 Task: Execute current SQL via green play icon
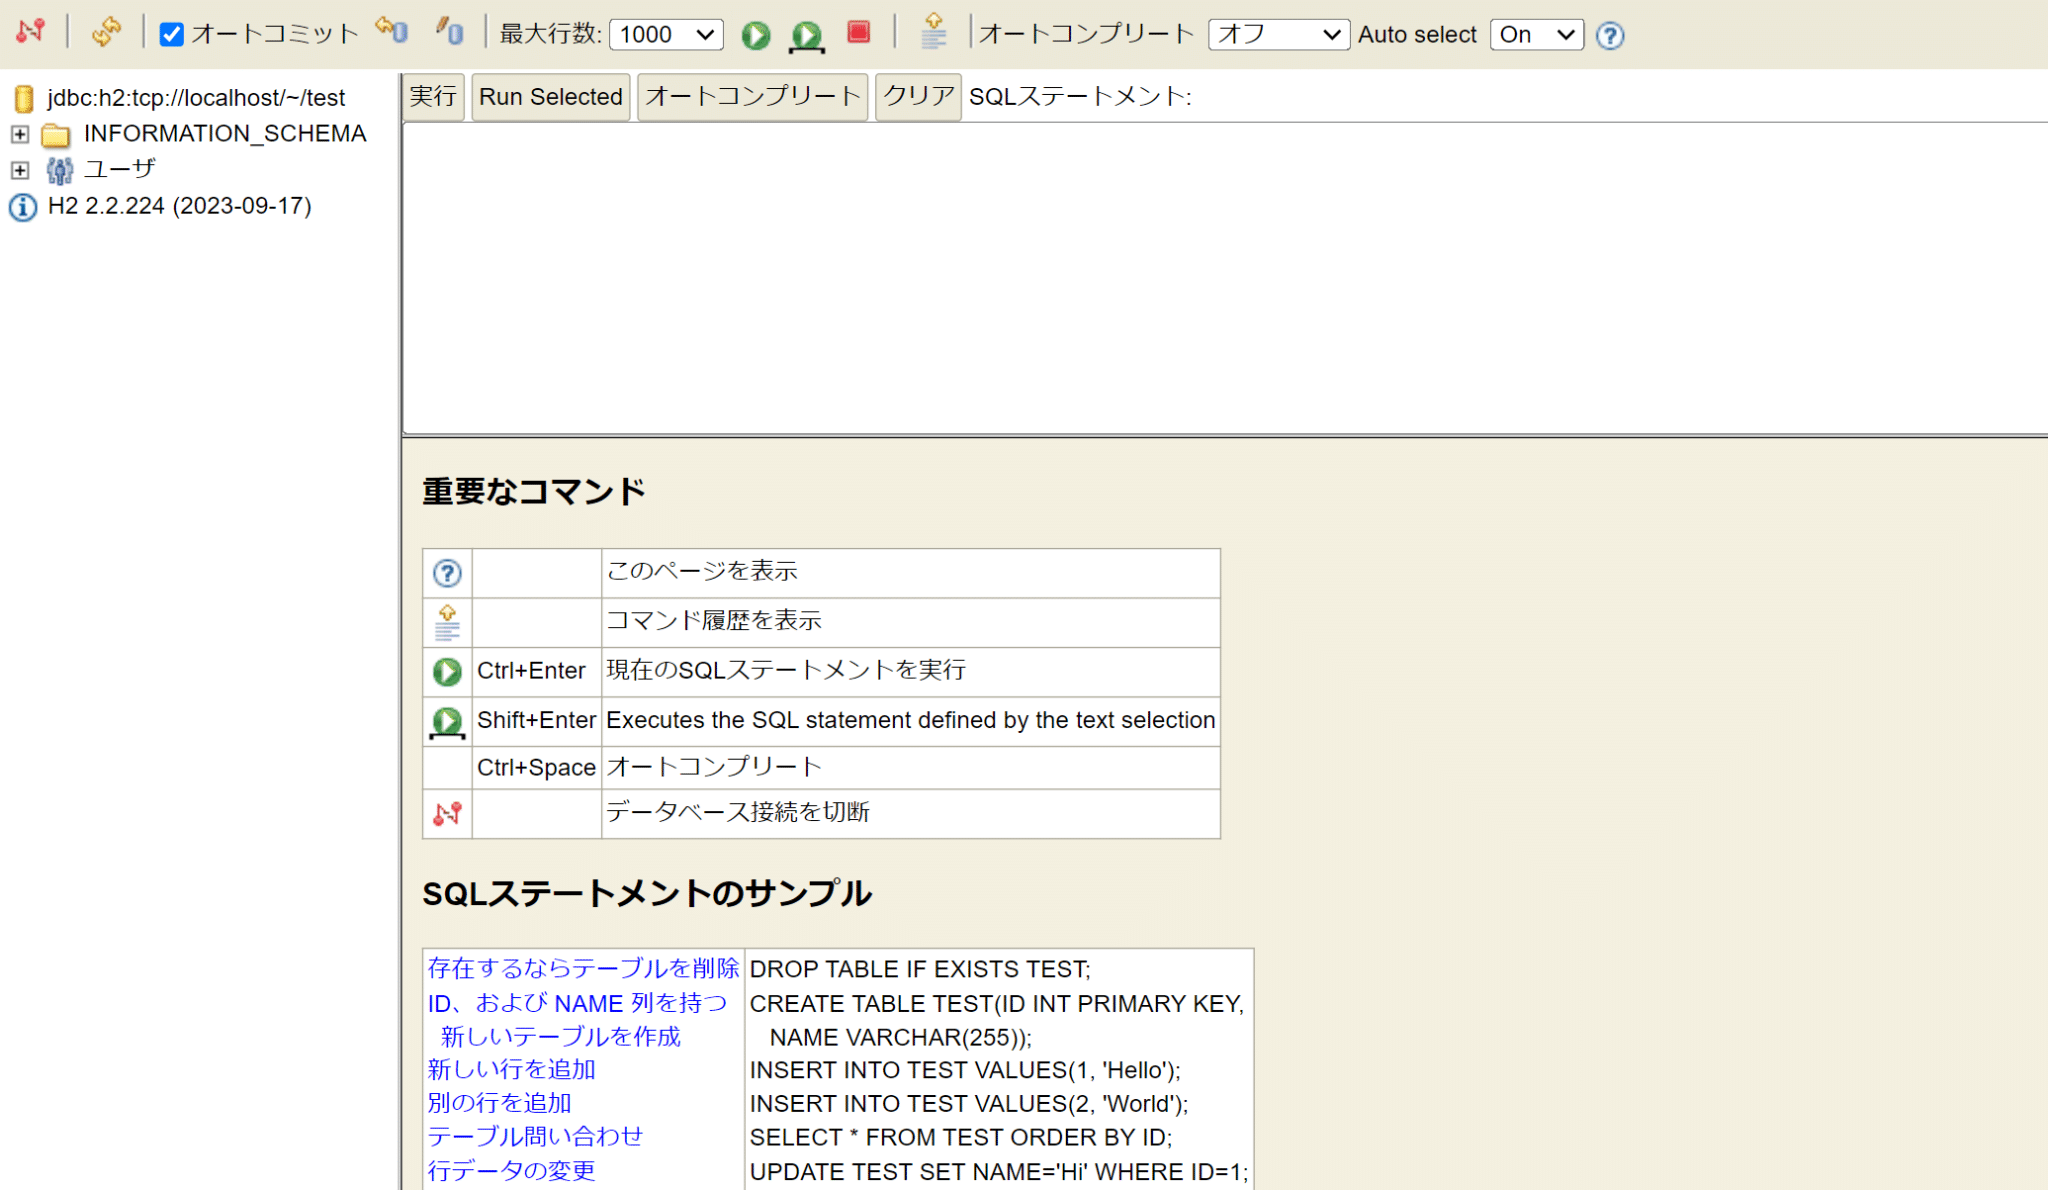tap(756, 34)
